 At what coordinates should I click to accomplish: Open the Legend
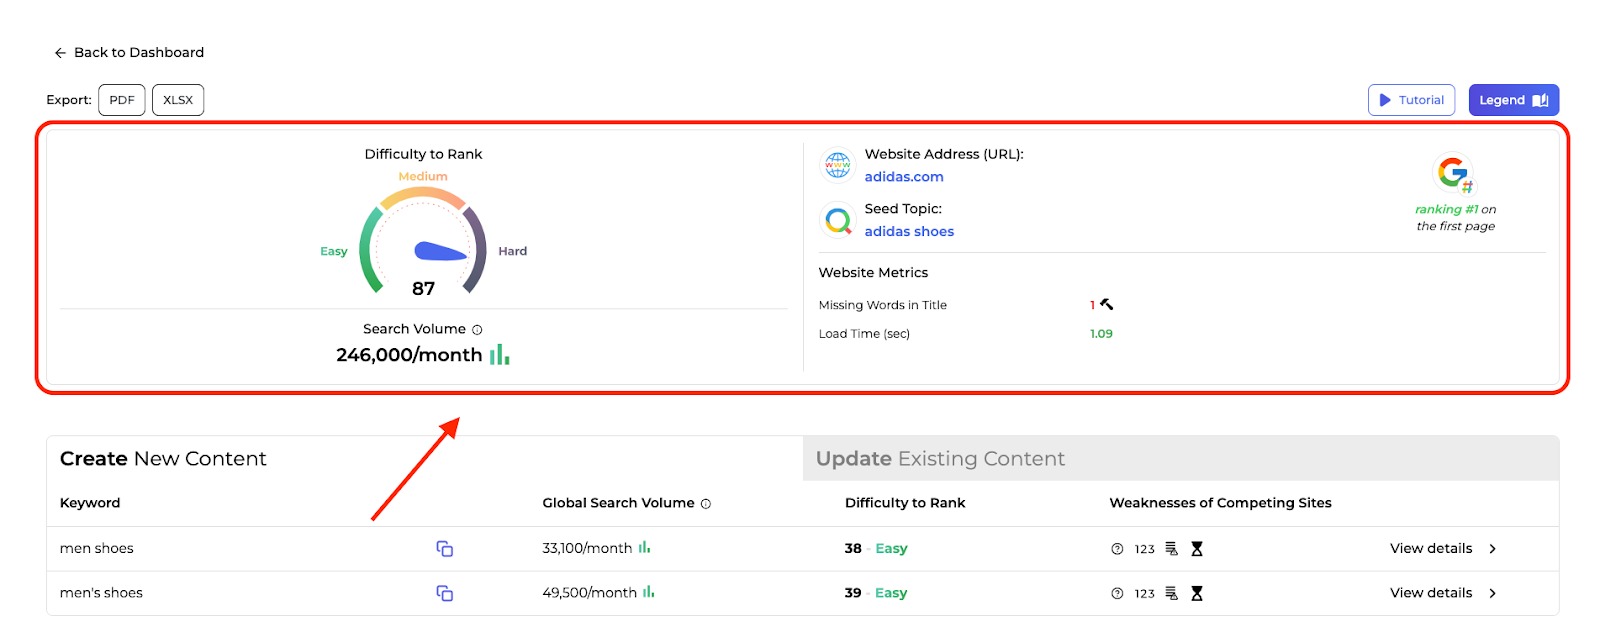[1514, 100]
